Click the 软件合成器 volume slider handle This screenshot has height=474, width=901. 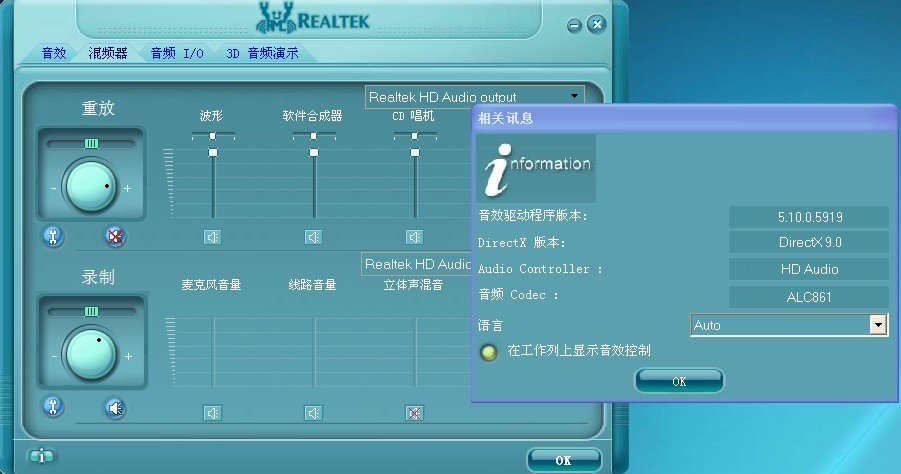314,152
